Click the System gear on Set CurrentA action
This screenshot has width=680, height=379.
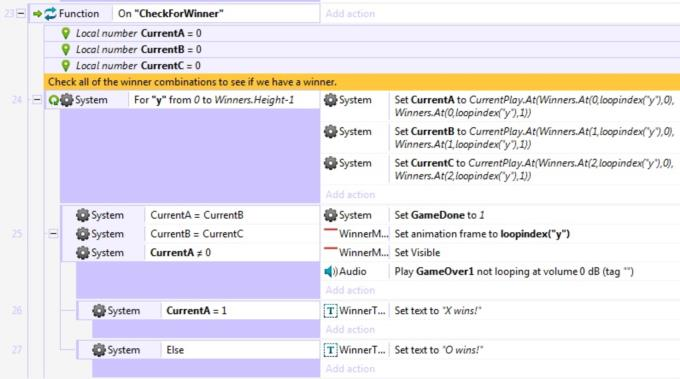coord(330,100)
